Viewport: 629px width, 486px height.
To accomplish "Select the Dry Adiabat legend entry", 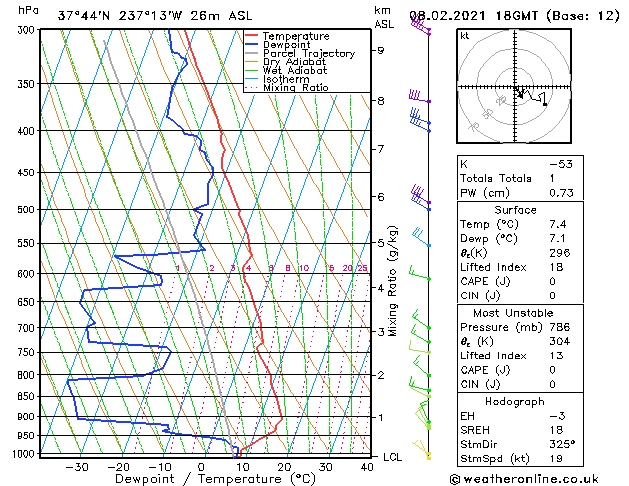I will tap(294, 62).
